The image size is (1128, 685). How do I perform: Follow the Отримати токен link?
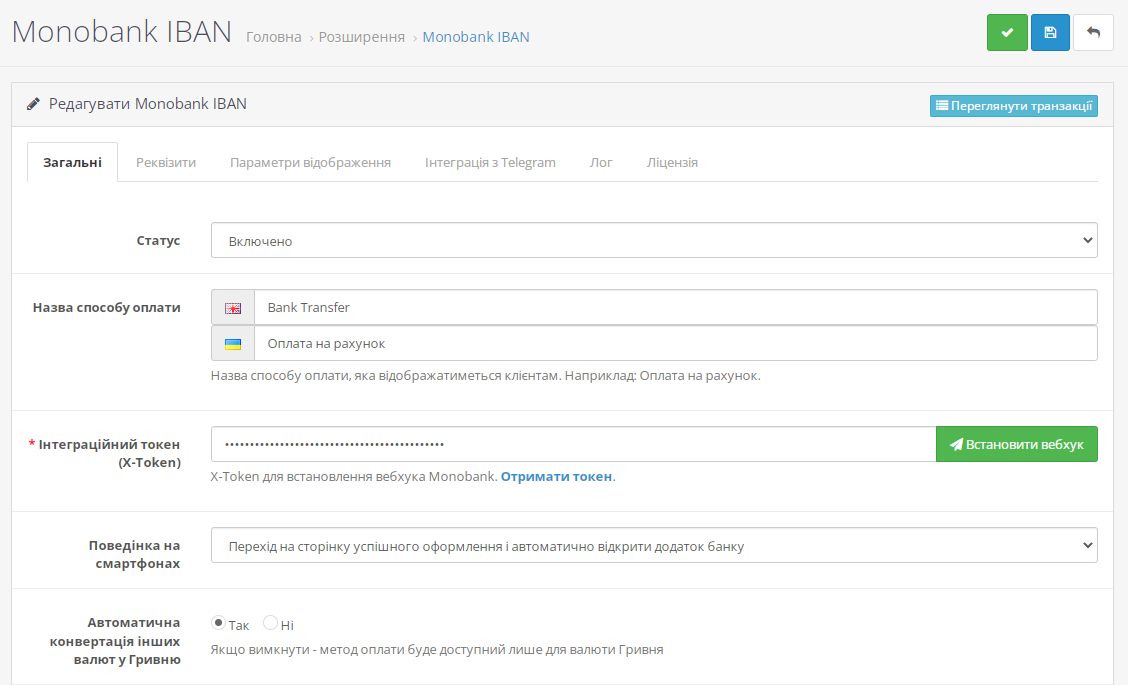point(556,476)
